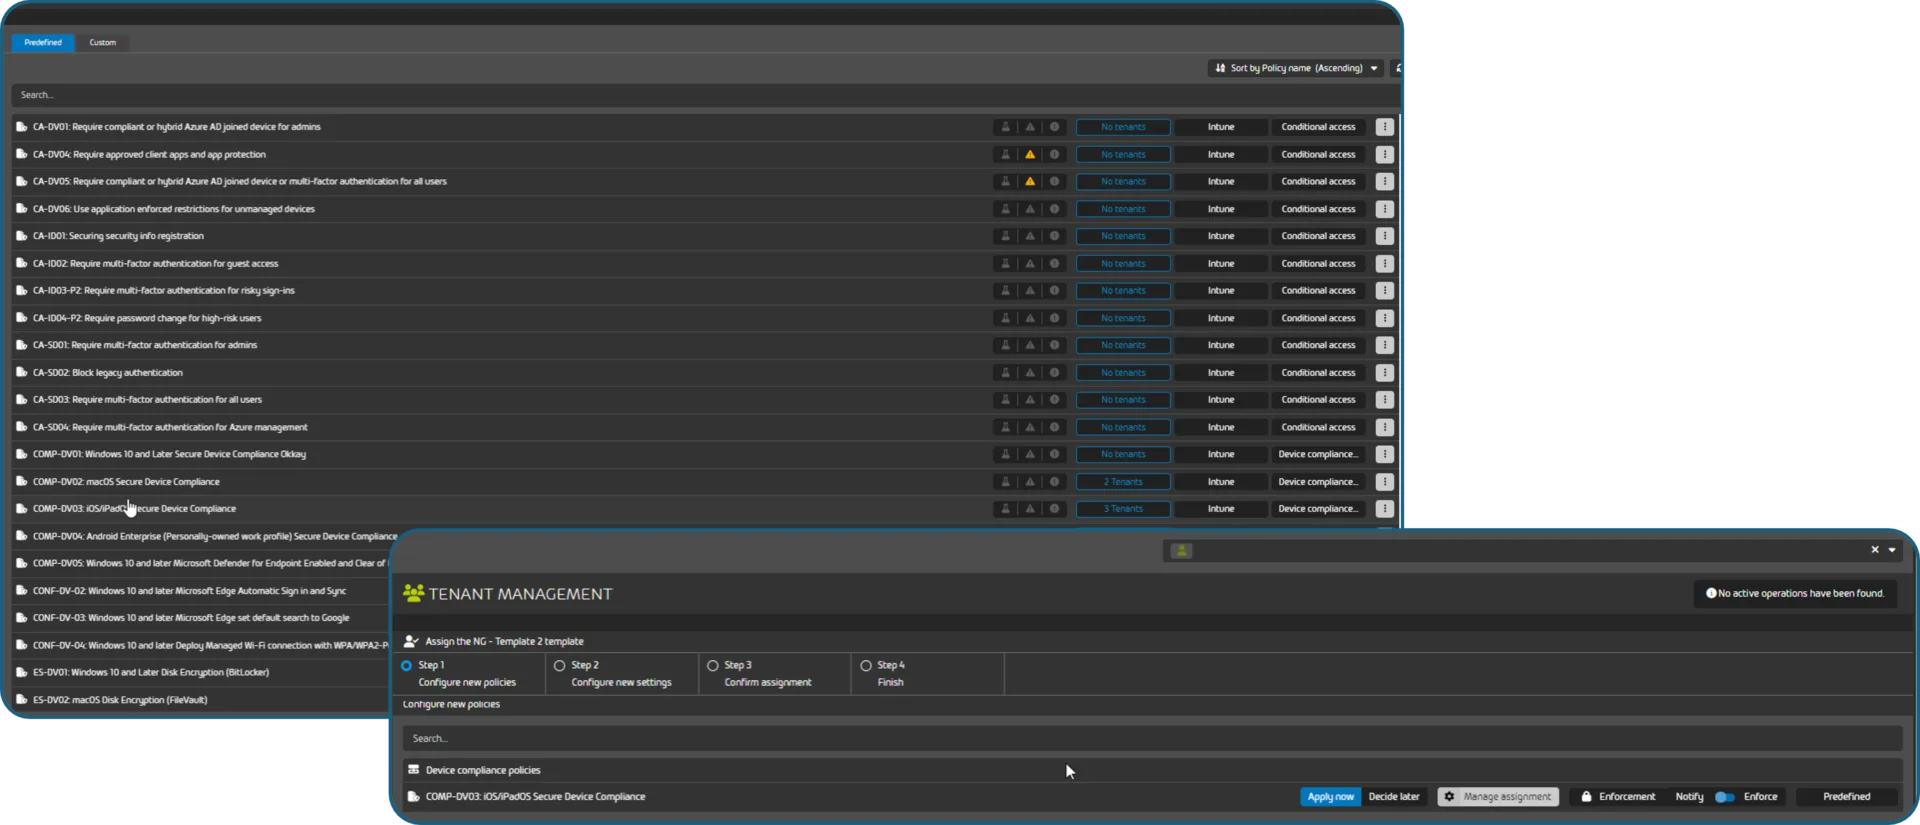Click gear icon on Manage assignment button
The width and height of the screenshot is (1920, 825).
pos(1449,797)
